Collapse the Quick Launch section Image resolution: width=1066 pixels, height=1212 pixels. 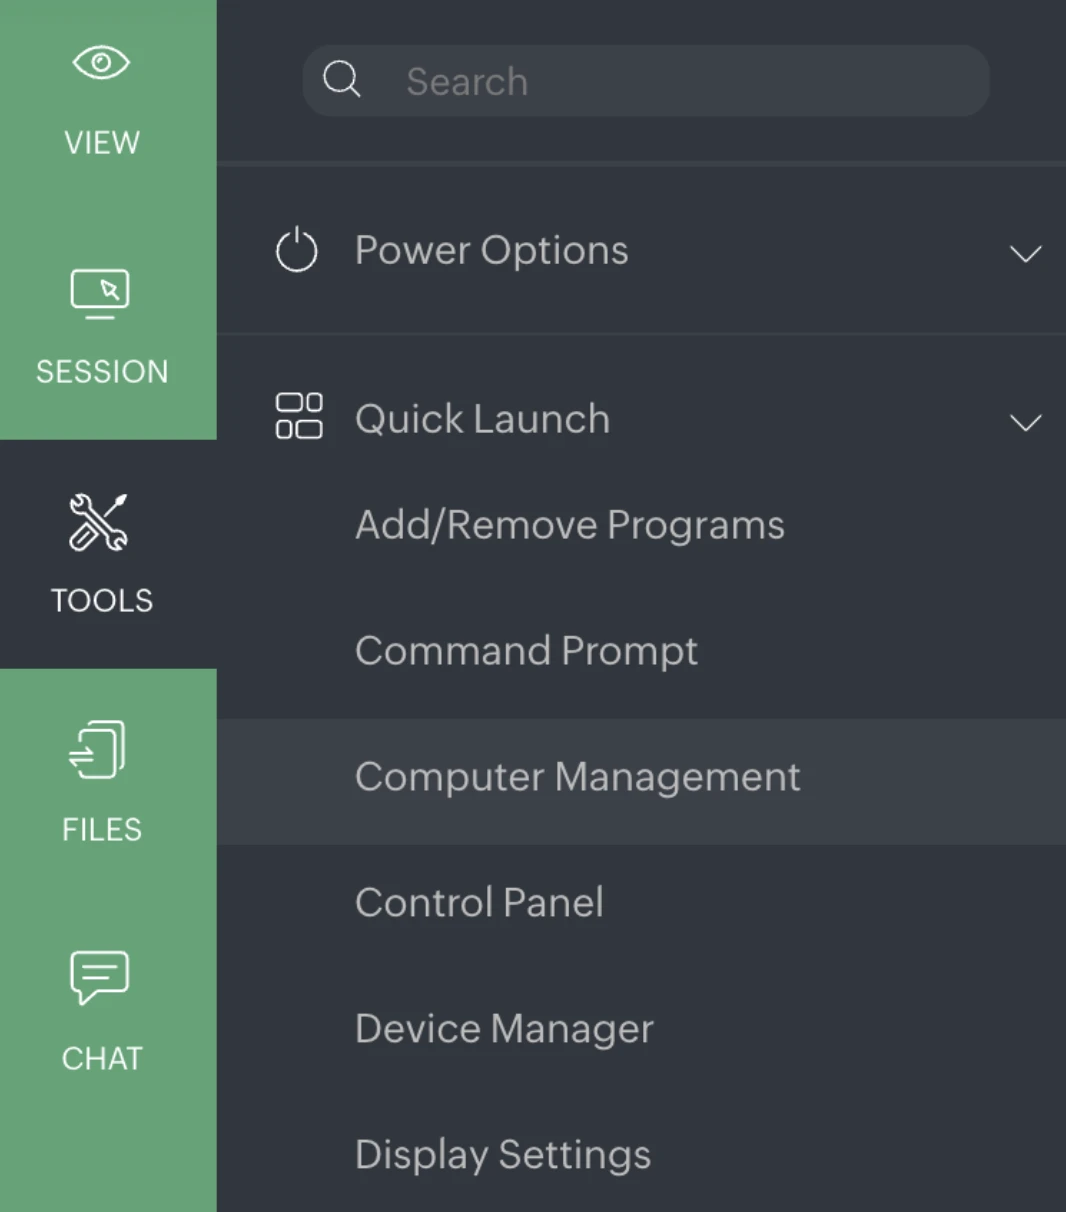pos(1026,424)
